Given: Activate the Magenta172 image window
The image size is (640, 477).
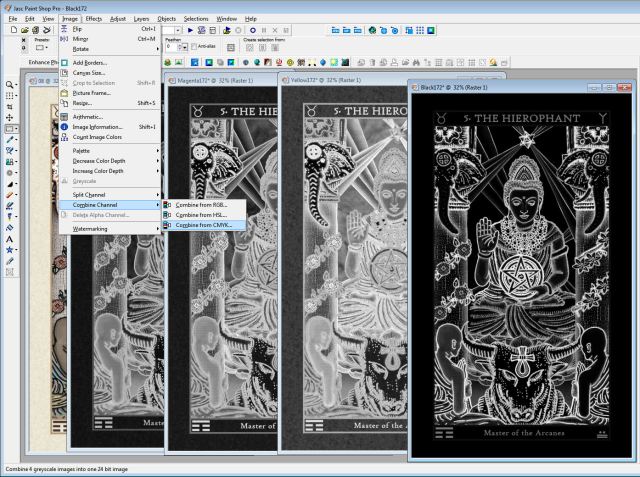Looking at the screenshot, I should (220, 80).
